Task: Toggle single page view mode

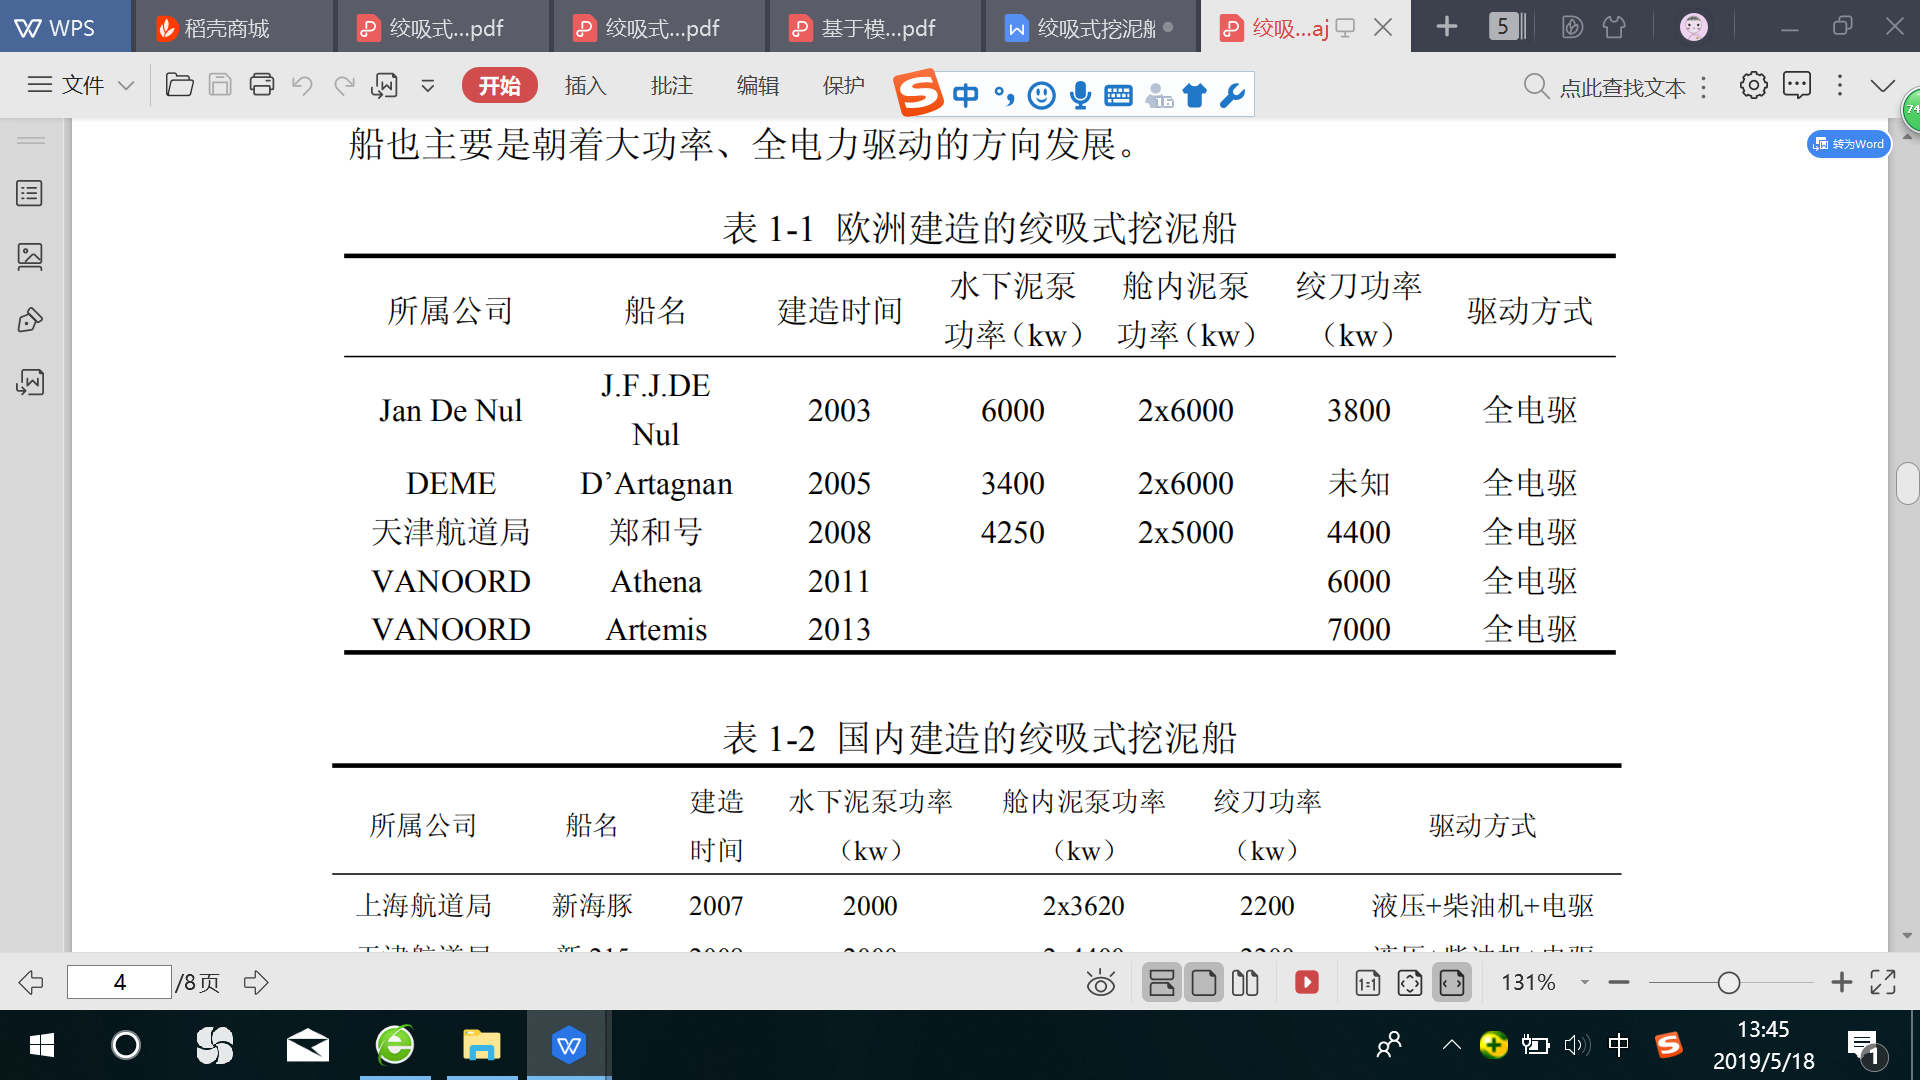Action: pos(1204,983)
